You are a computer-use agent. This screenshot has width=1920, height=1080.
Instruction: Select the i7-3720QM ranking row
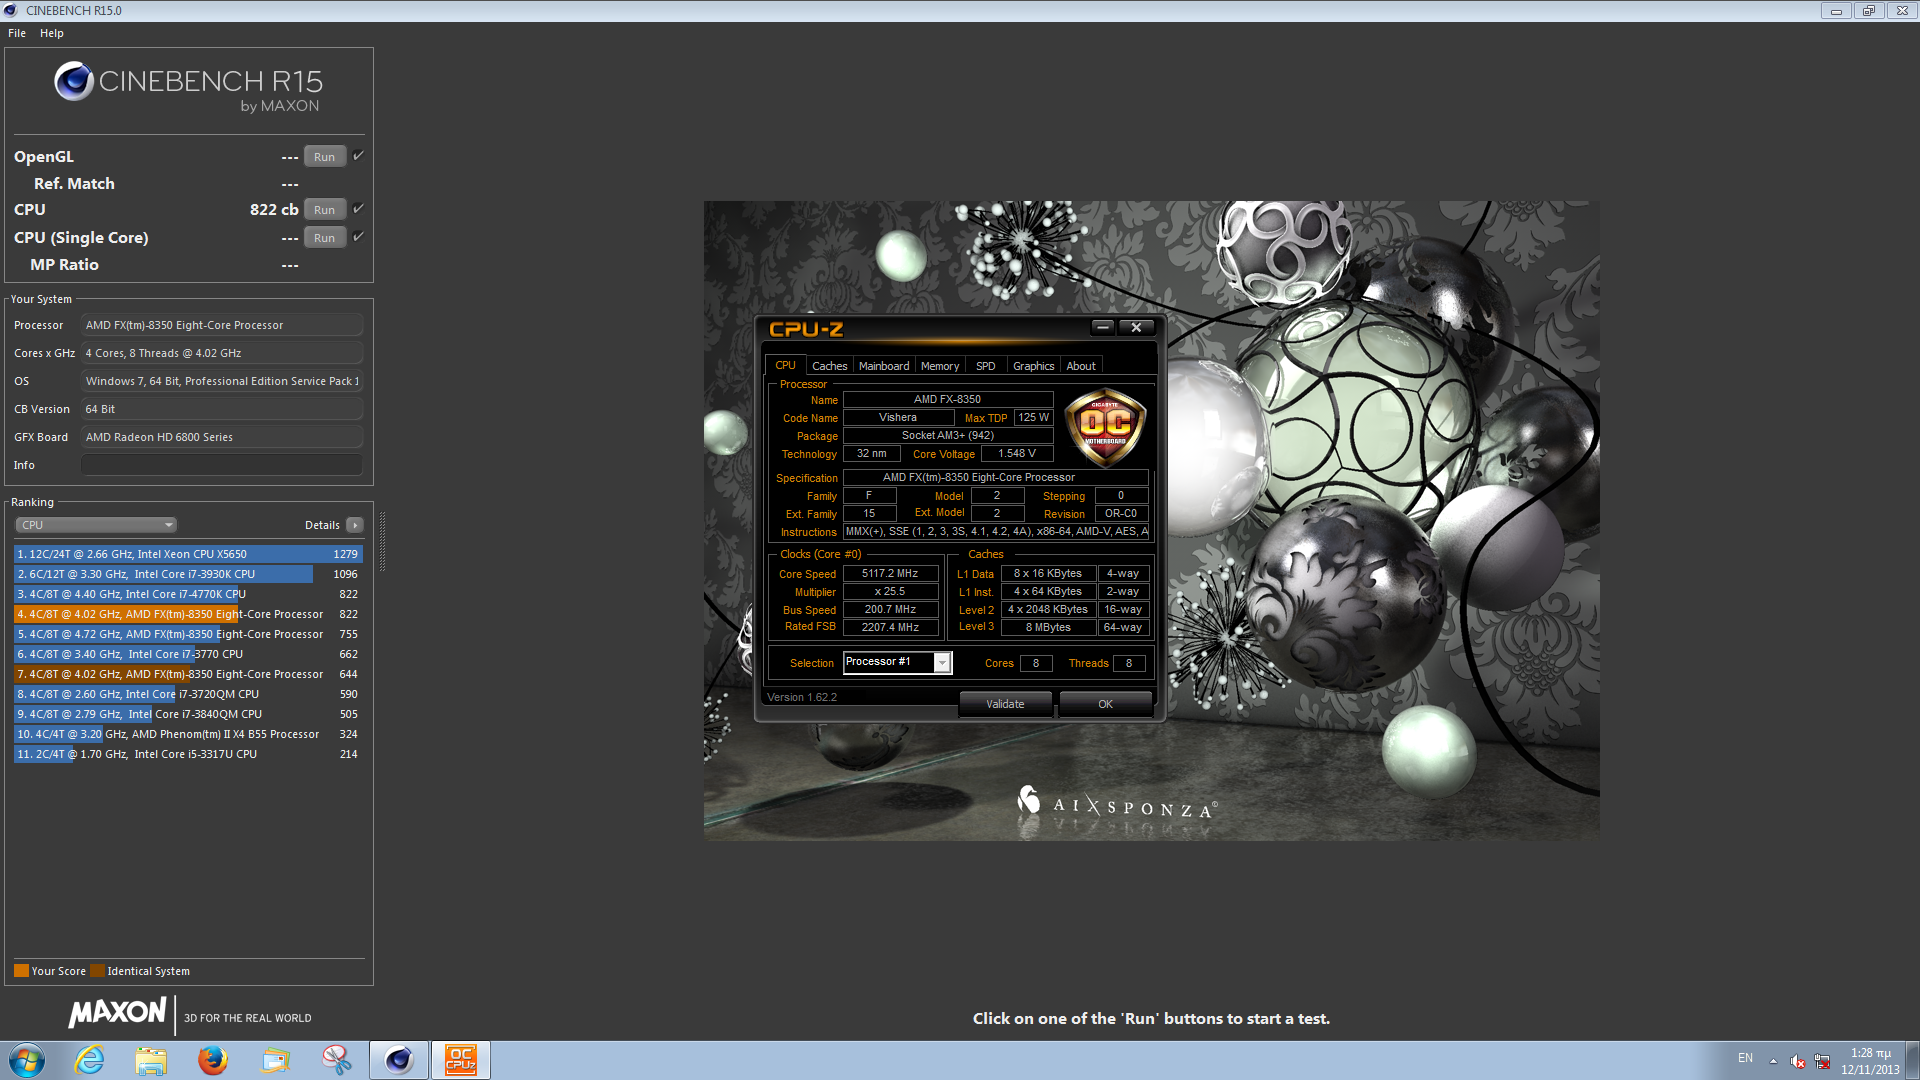click(x=188, y=694)
